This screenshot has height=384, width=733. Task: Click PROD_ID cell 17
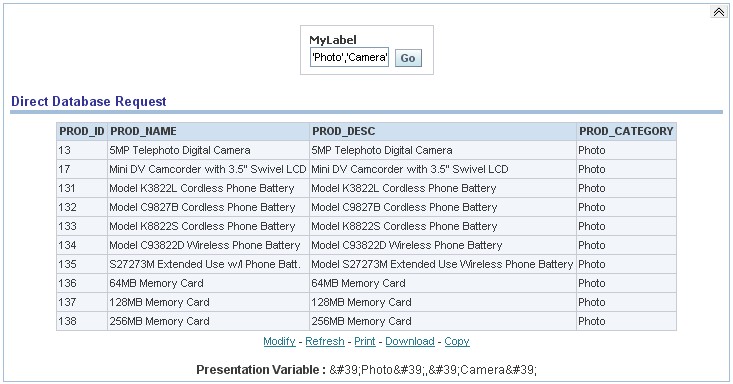click(x=82, y=169)
